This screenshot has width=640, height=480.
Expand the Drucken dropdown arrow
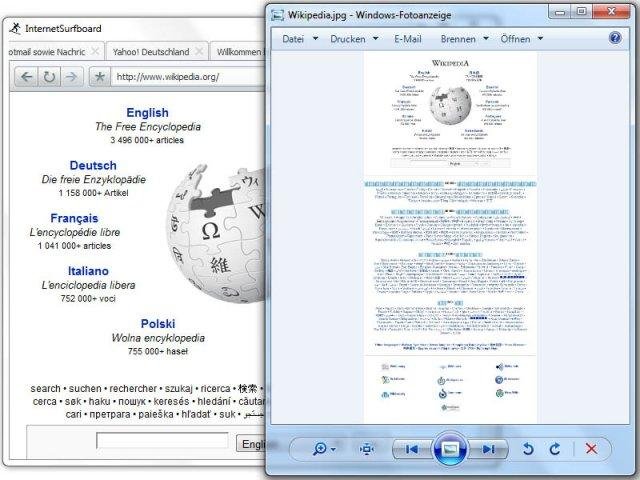point(376,38)
